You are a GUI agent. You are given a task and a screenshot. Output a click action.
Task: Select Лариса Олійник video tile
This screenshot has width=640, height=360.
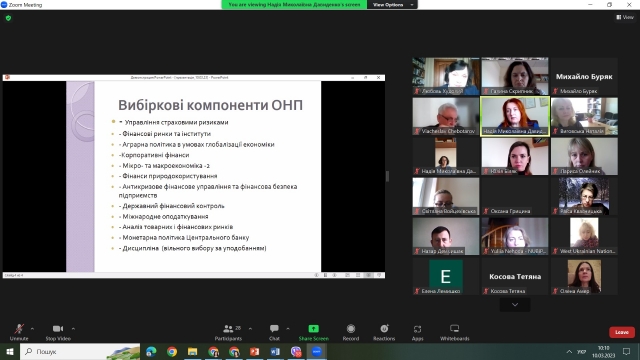[x=584, y=156]
